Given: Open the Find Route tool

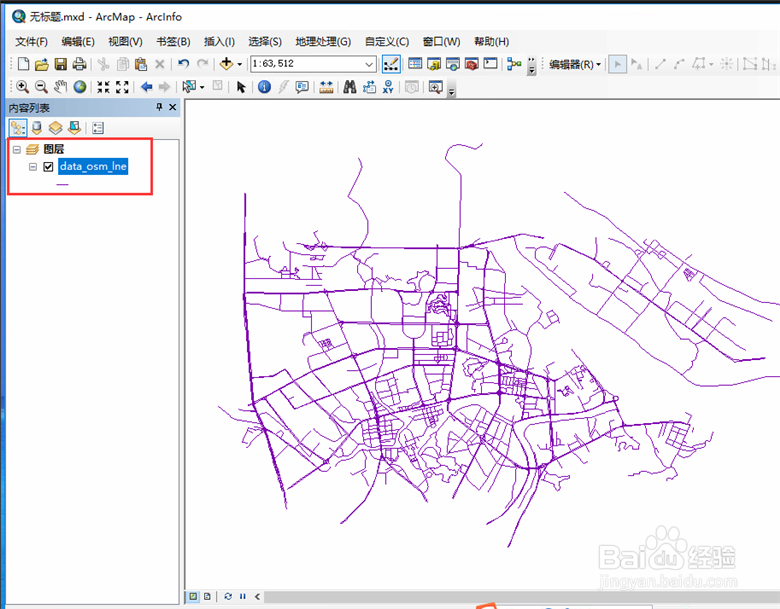Looking at the screenshot, I should pyautogui.click(x=369, y=87).
